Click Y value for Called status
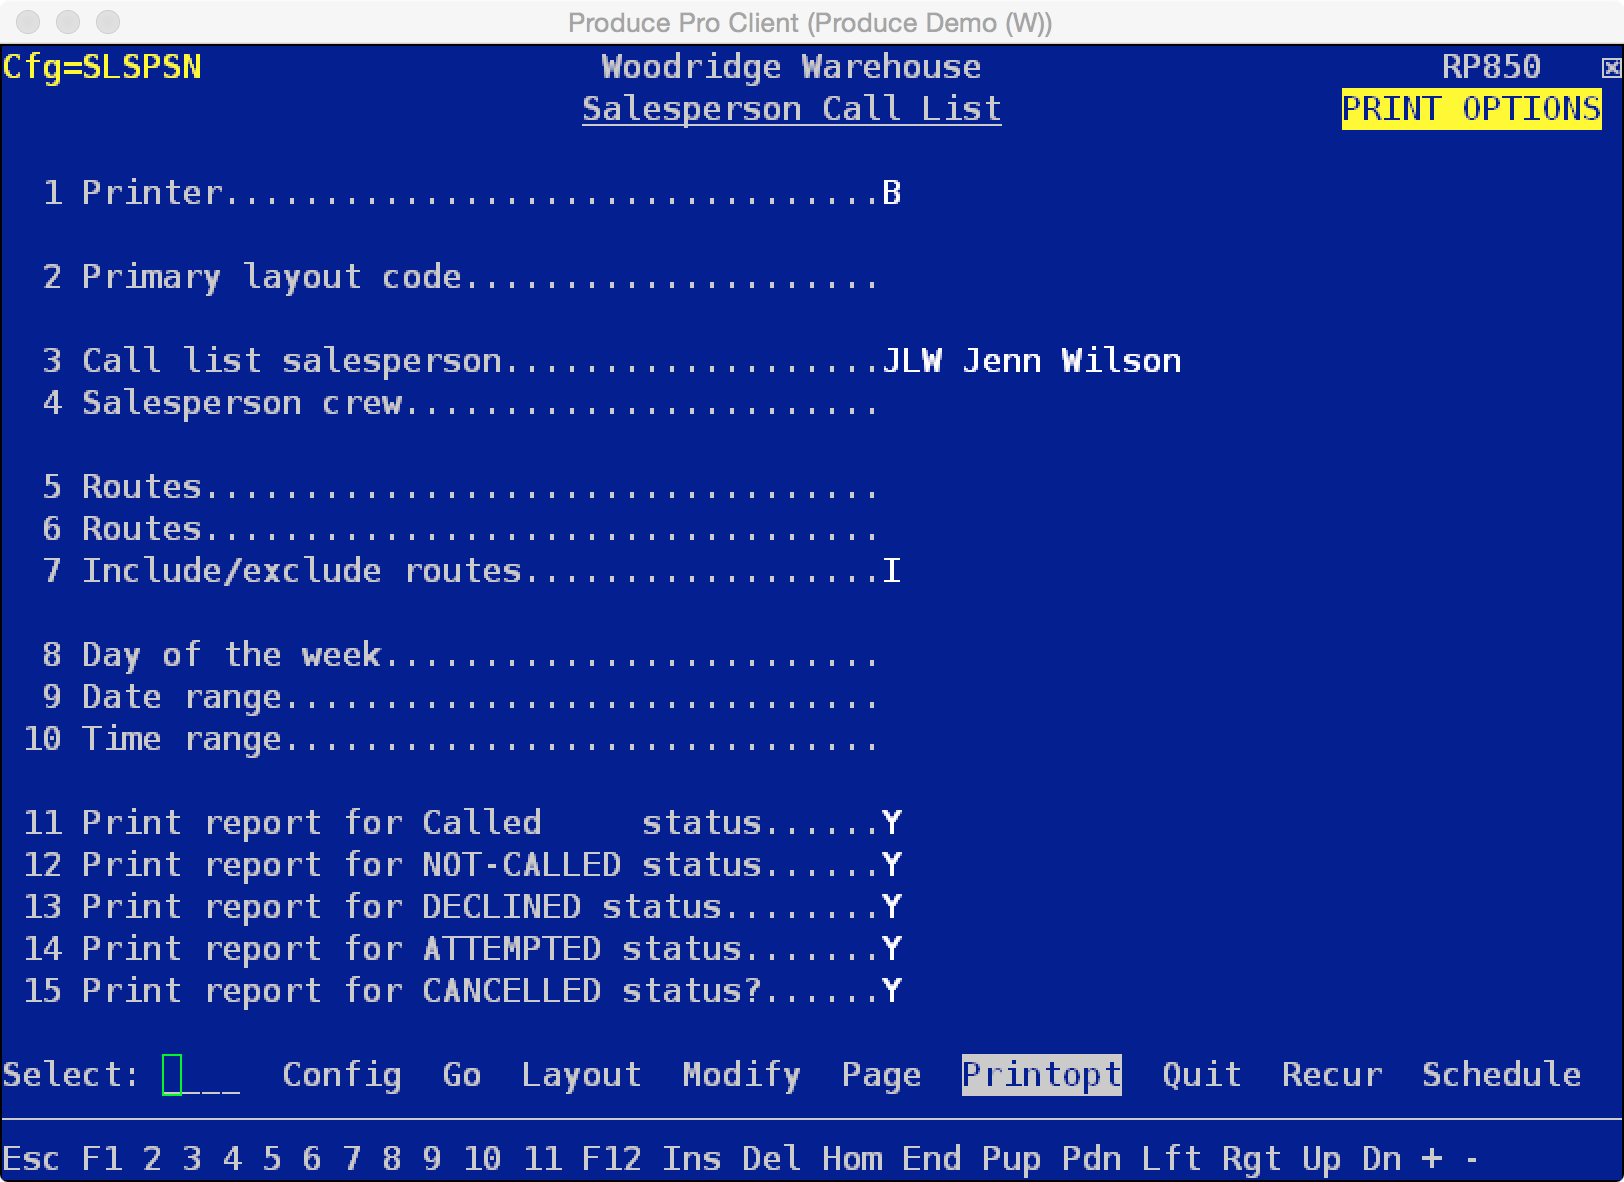Screen dimensions: 1624x1182 892,822
